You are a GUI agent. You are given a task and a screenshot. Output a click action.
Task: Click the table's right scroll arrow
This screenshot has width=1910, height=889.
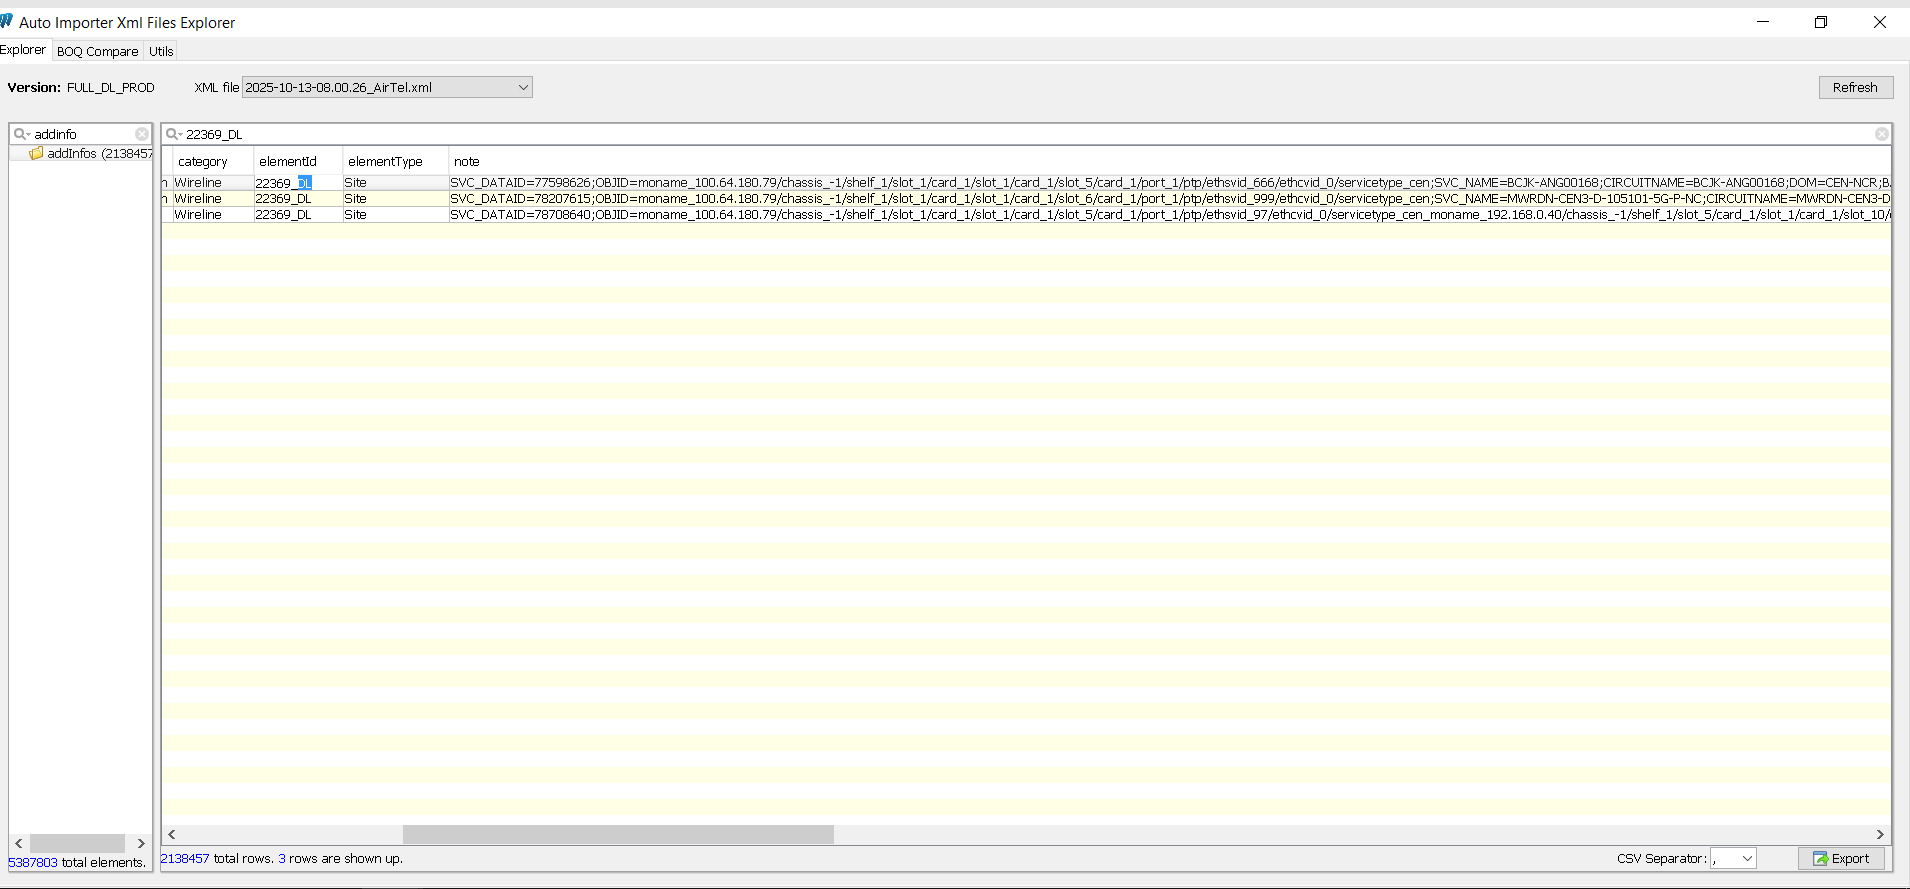click(1880, 834)
